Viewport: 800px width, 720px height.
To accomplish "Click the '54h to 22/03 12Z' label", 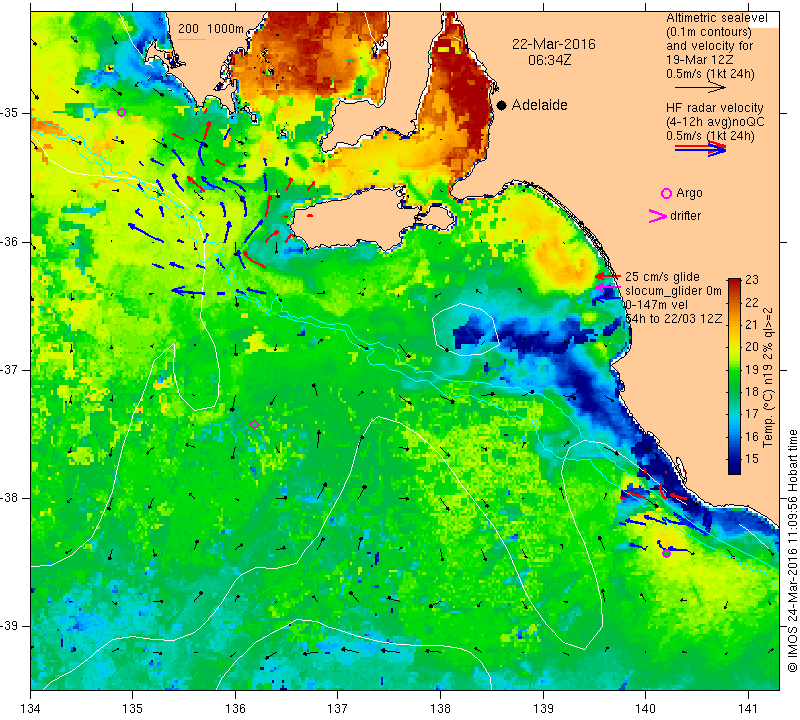I will coord(673,318).
